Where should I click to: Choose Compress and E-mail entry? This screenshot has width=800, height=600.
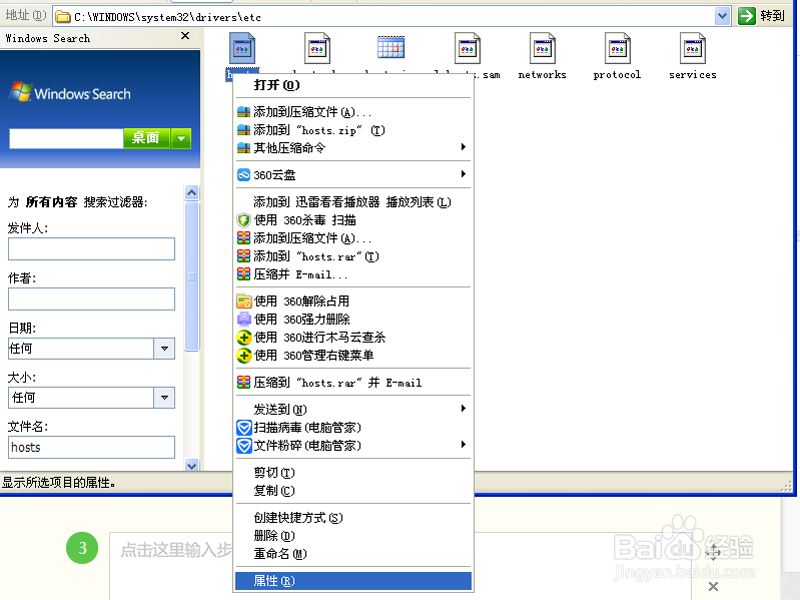(x=353, y=274)
